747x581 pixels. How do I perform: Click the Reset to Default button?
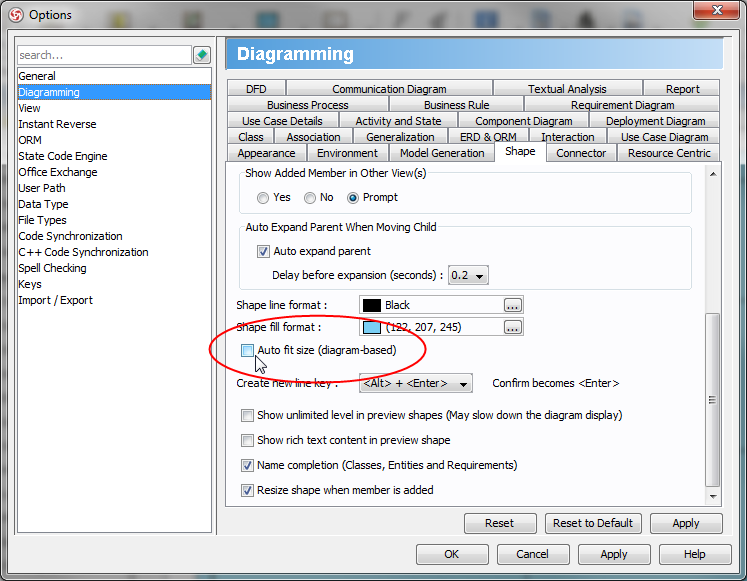point(593,523)
